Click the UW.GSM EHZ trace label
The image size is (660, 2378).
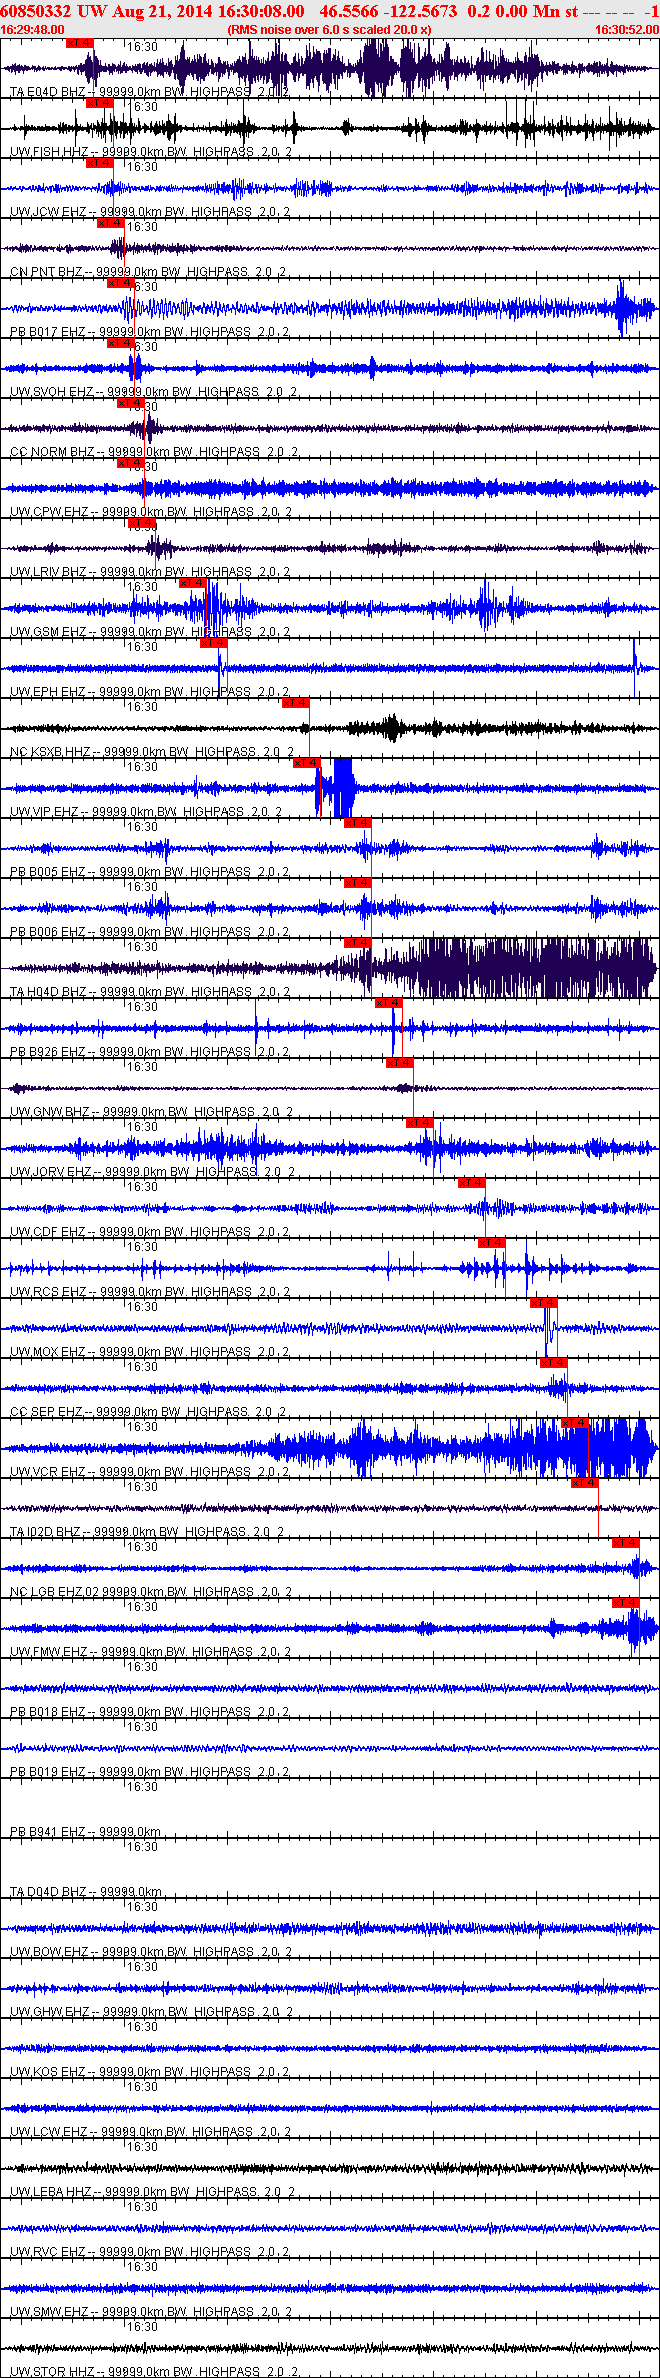tap(150, 632)
